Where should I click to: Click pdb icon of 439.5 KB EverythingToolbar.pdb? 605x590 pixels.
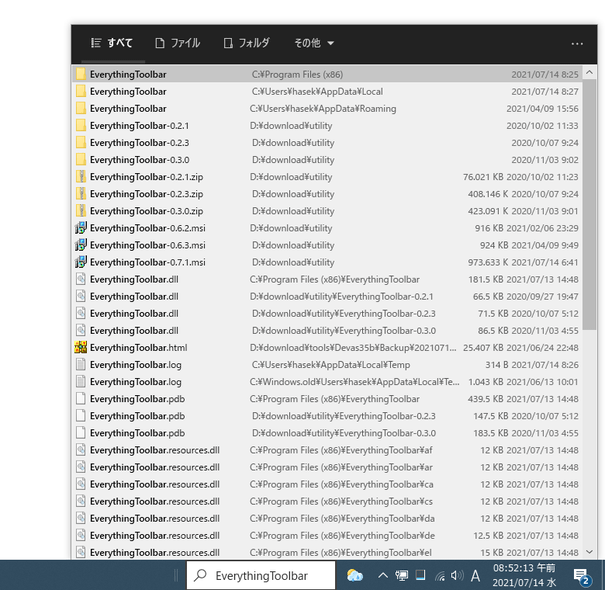click(81, 399)
